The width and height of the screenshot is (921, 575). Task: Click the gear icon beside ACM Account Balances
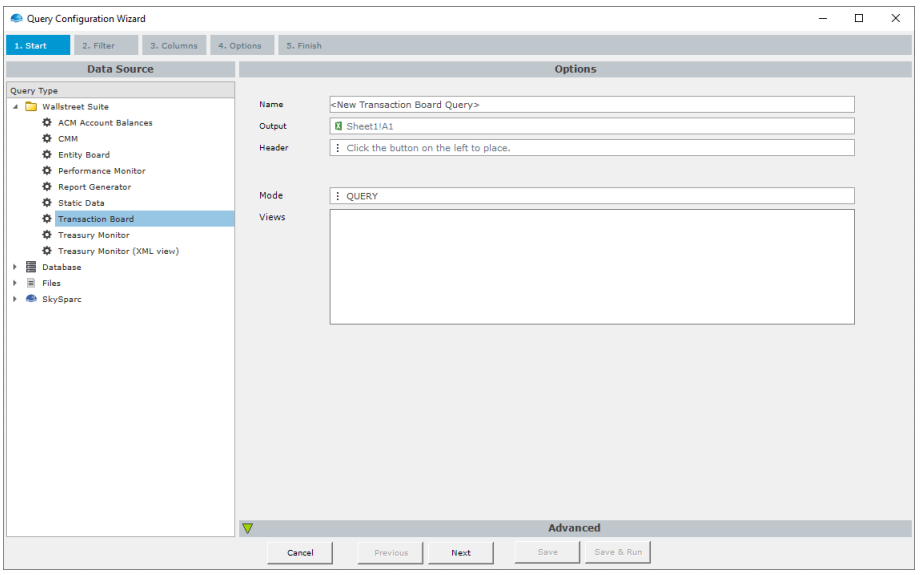[x=47, y=123]
